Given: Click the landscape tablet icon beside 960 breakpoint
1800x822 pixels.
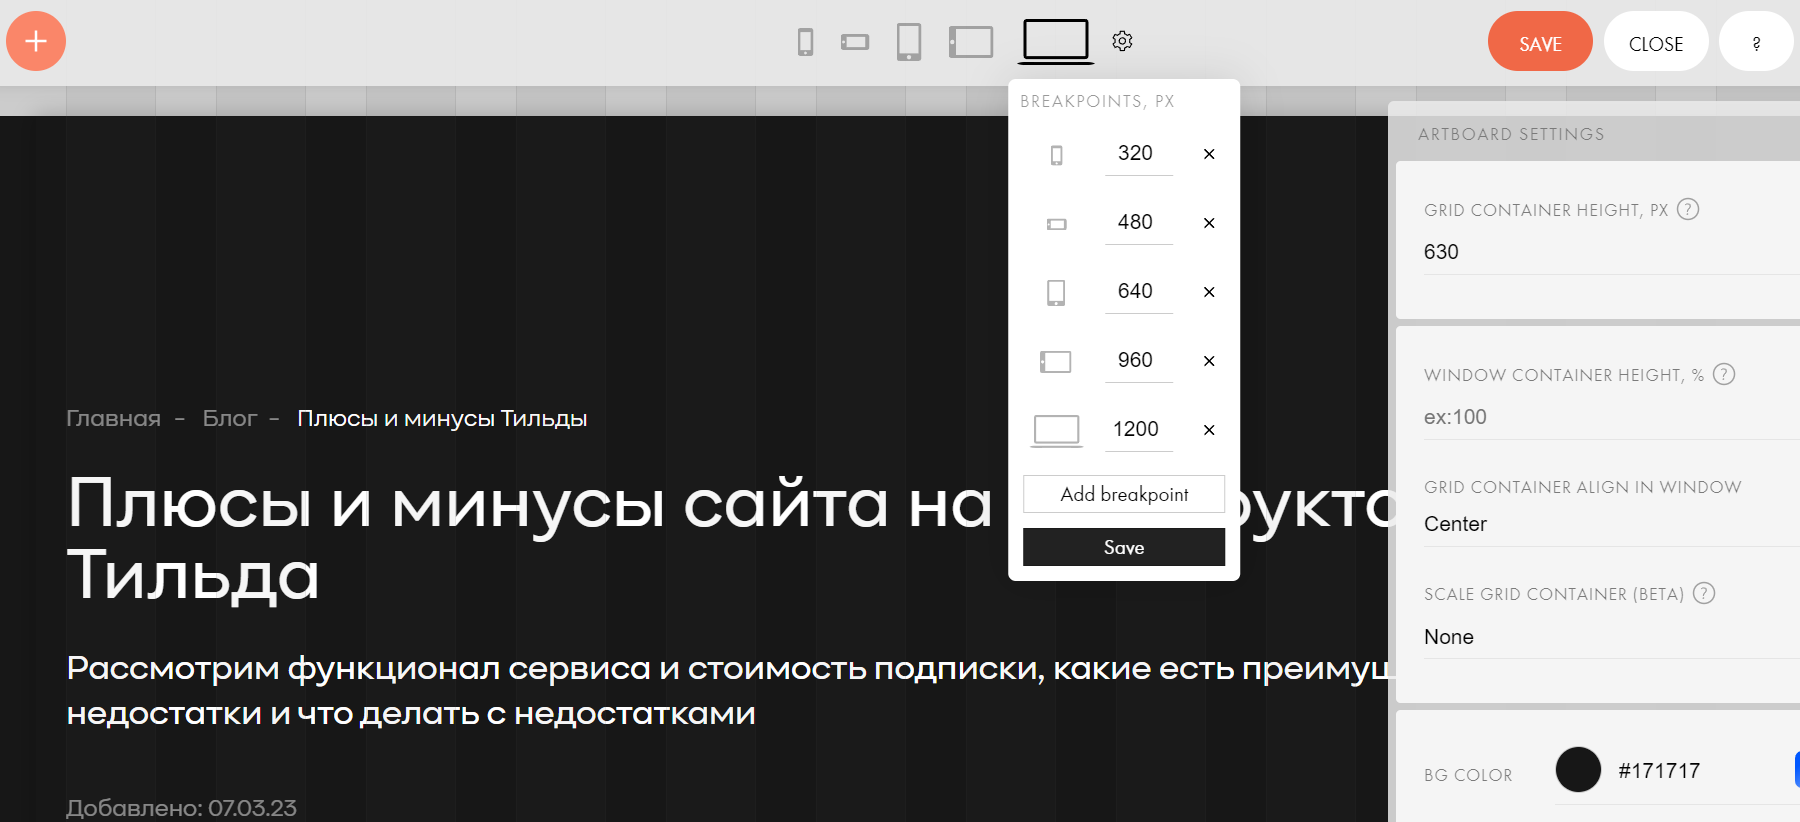Looking at the screenshot, I should point(1056,361).
